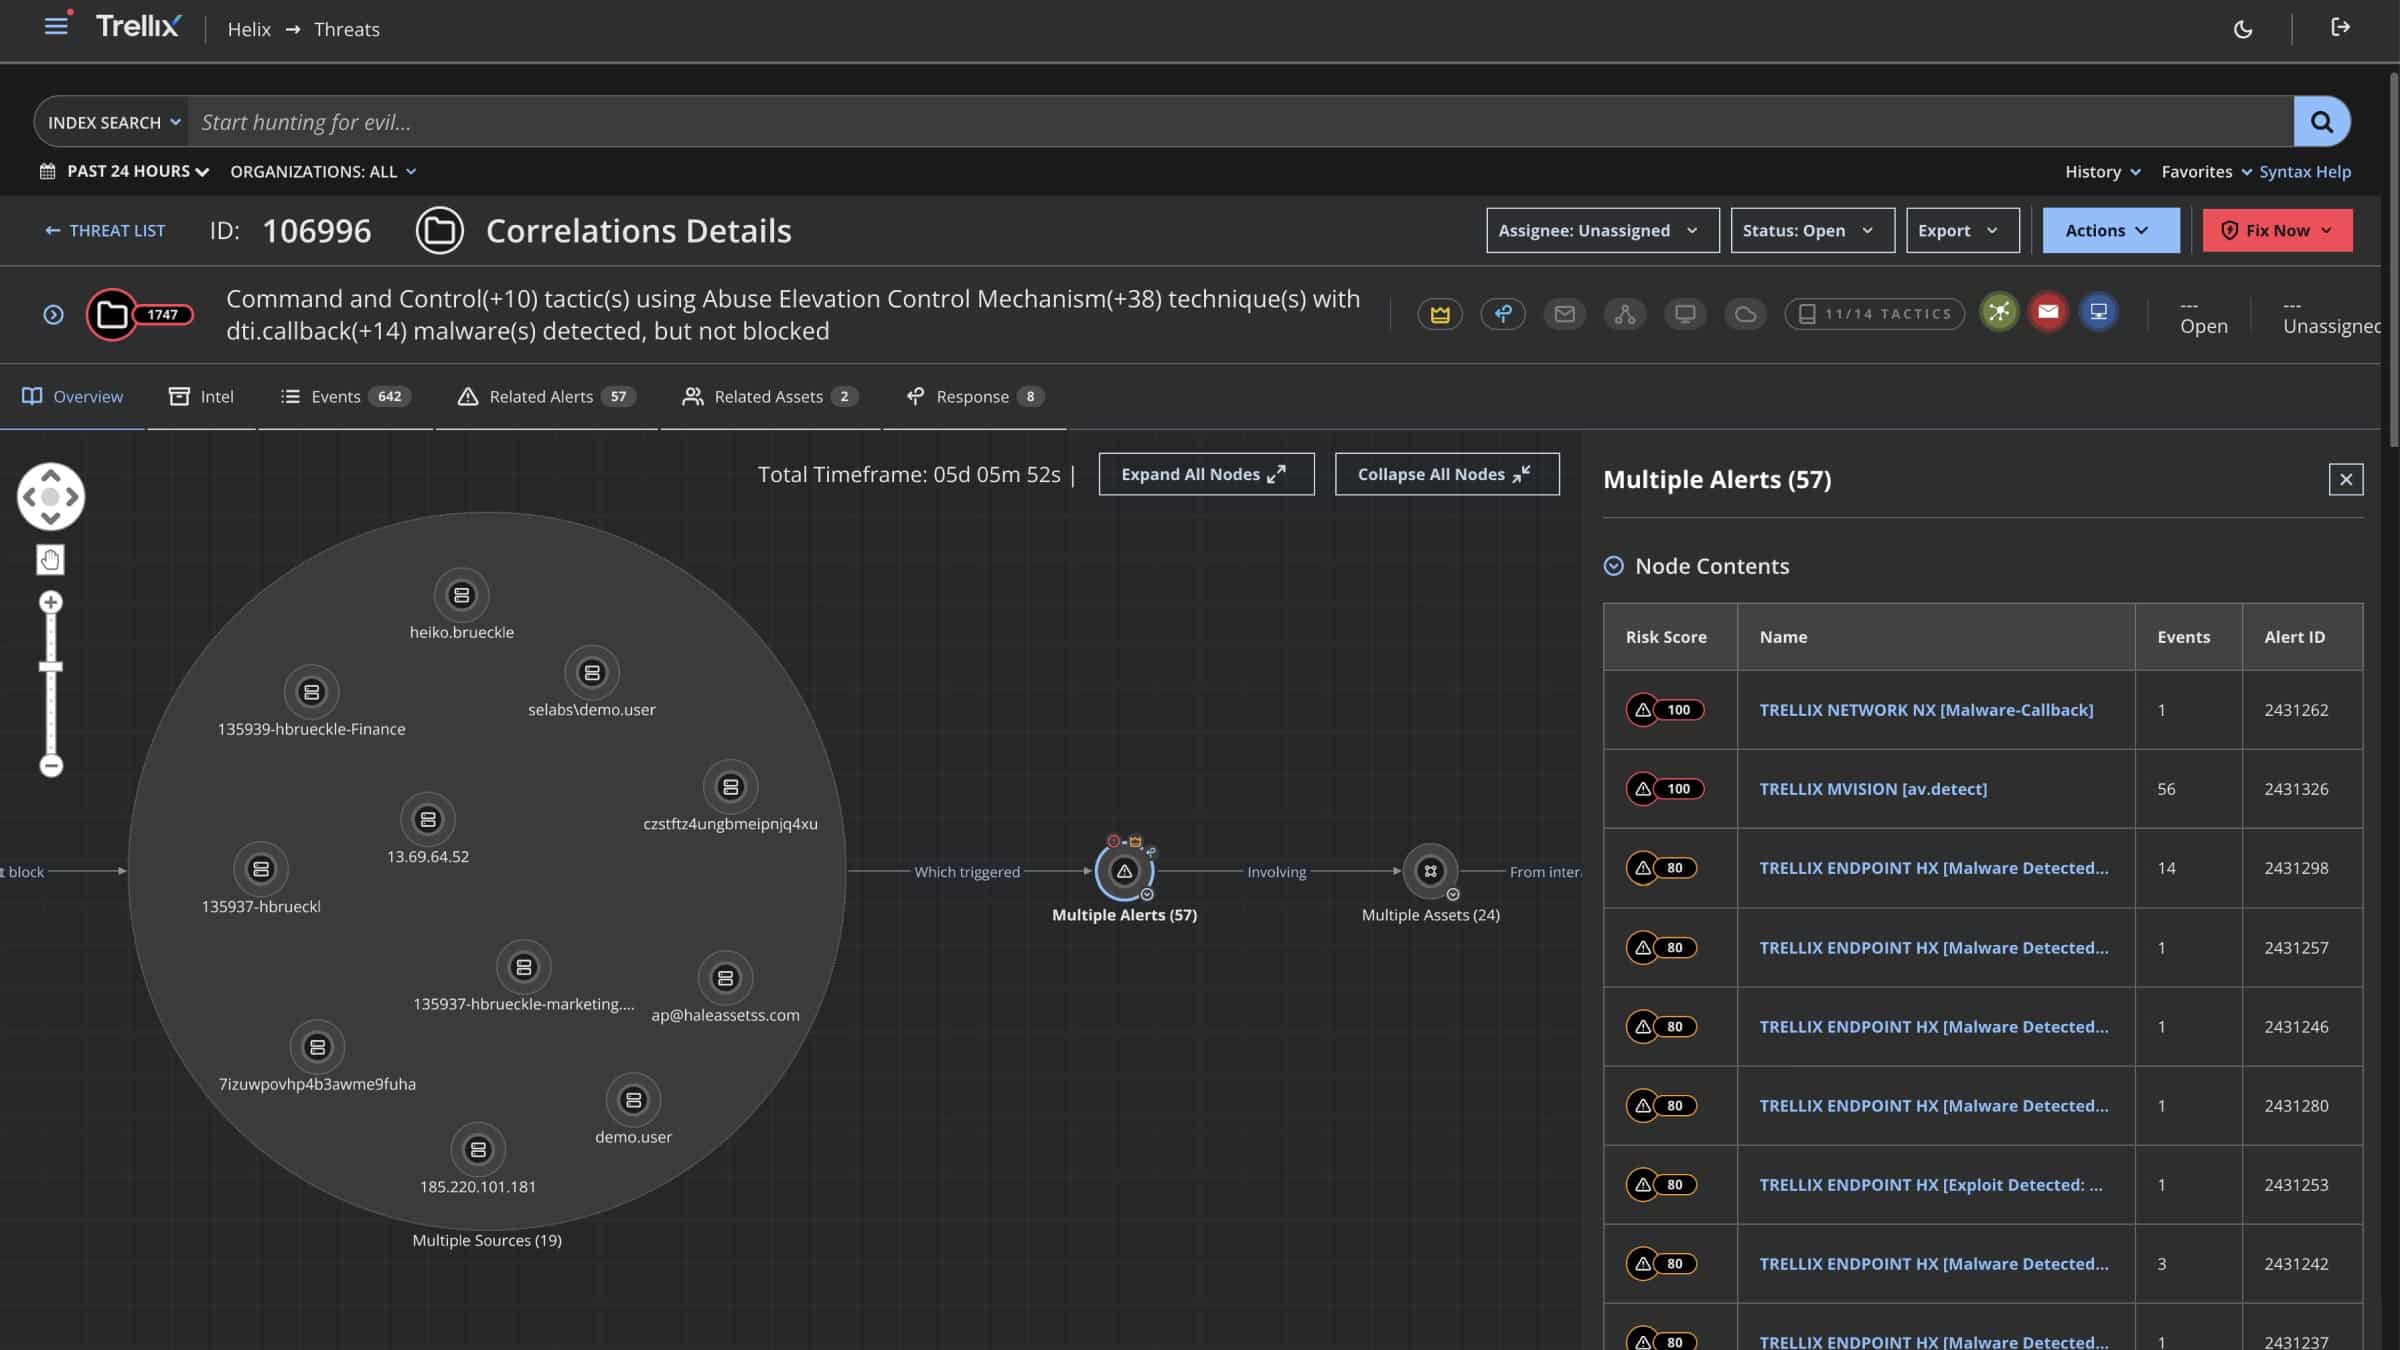The image size is (2400, 1350).
Task: Click the zoom in plus button
Action: [x=50, y=602]
